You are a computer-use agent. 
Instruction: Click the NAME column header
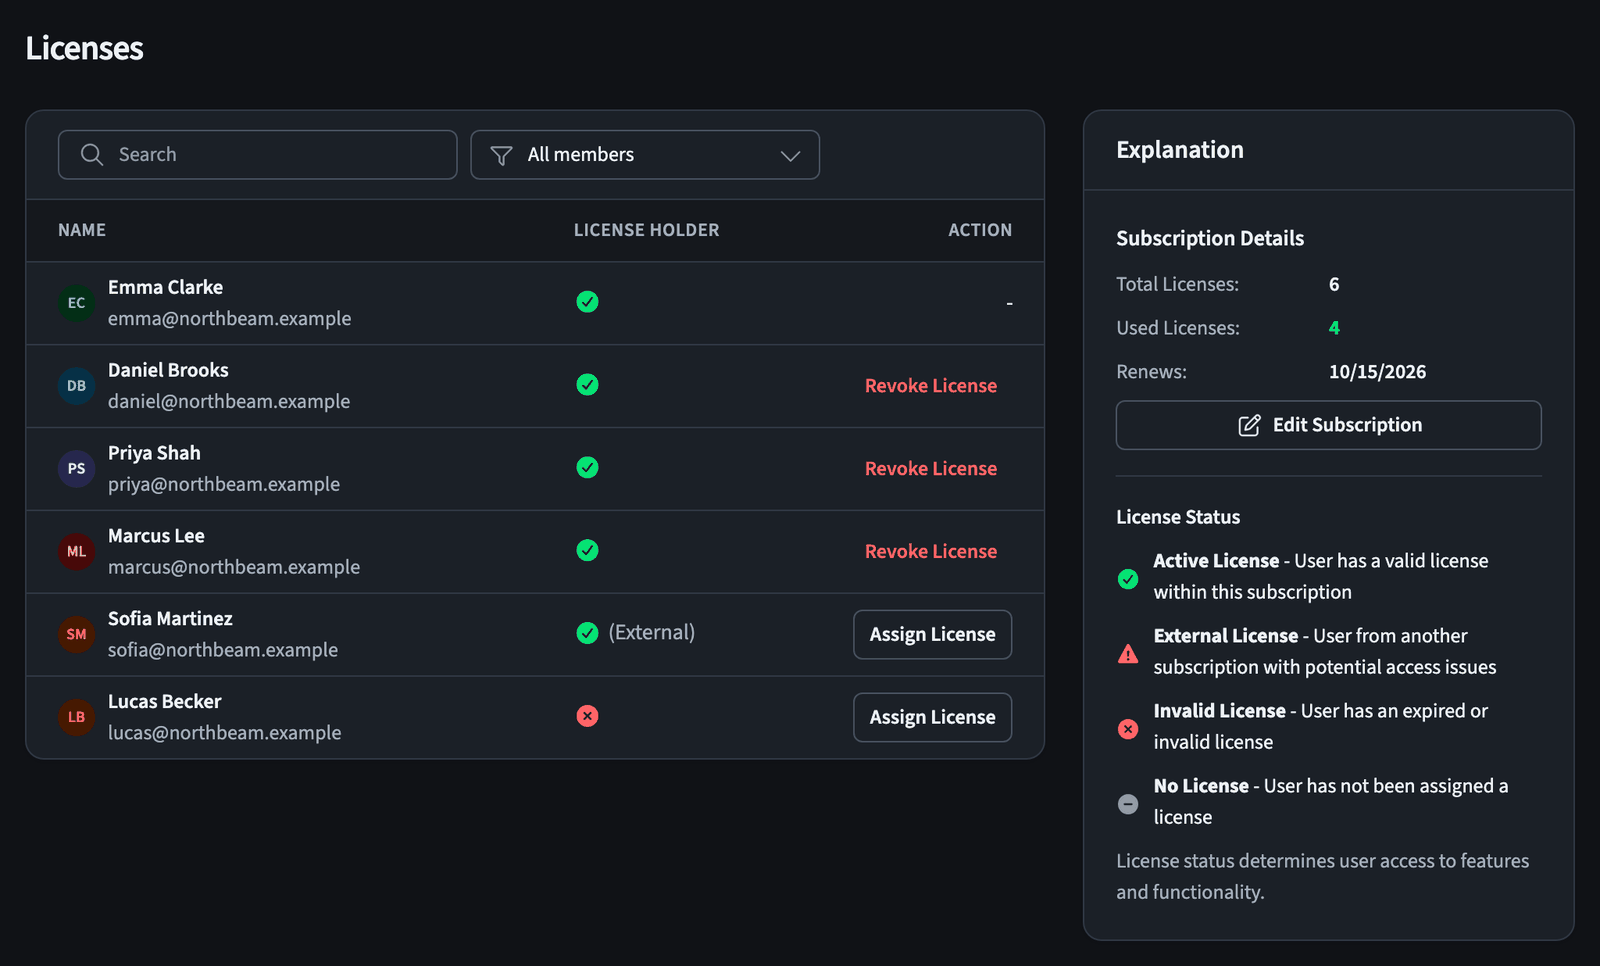[x=82, y=231]
